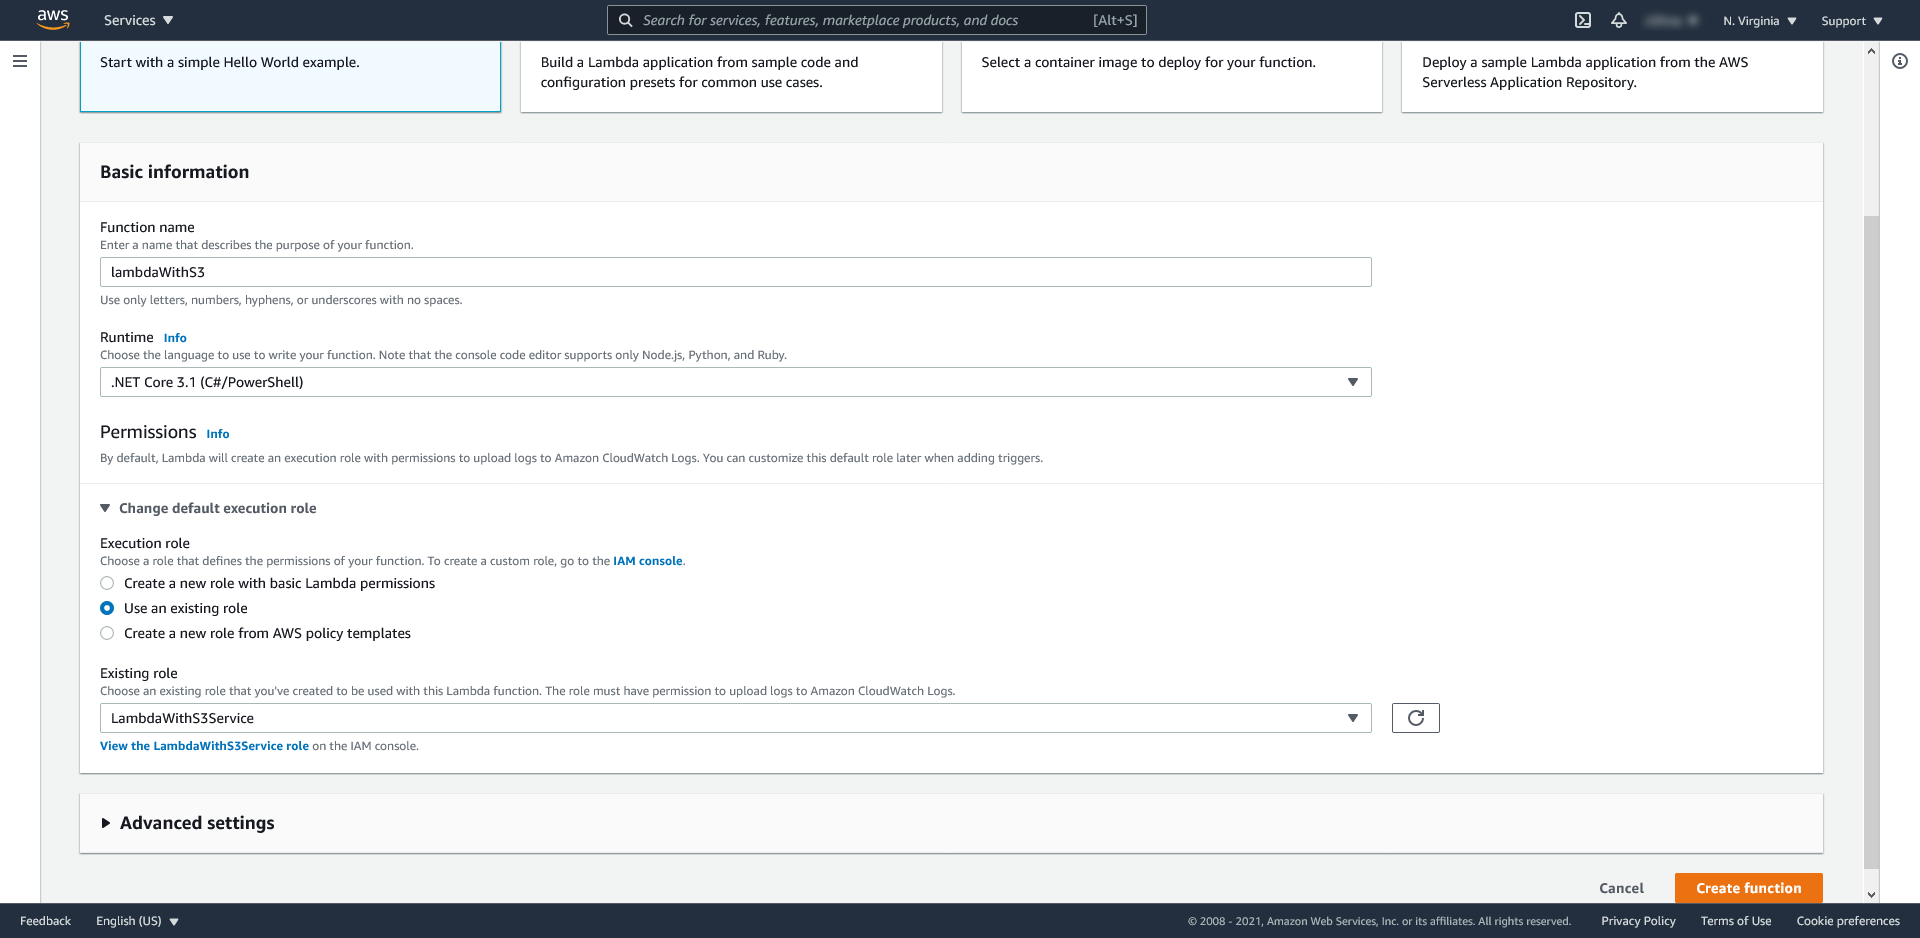Open the Terms of Use link

click(1735, 921)
